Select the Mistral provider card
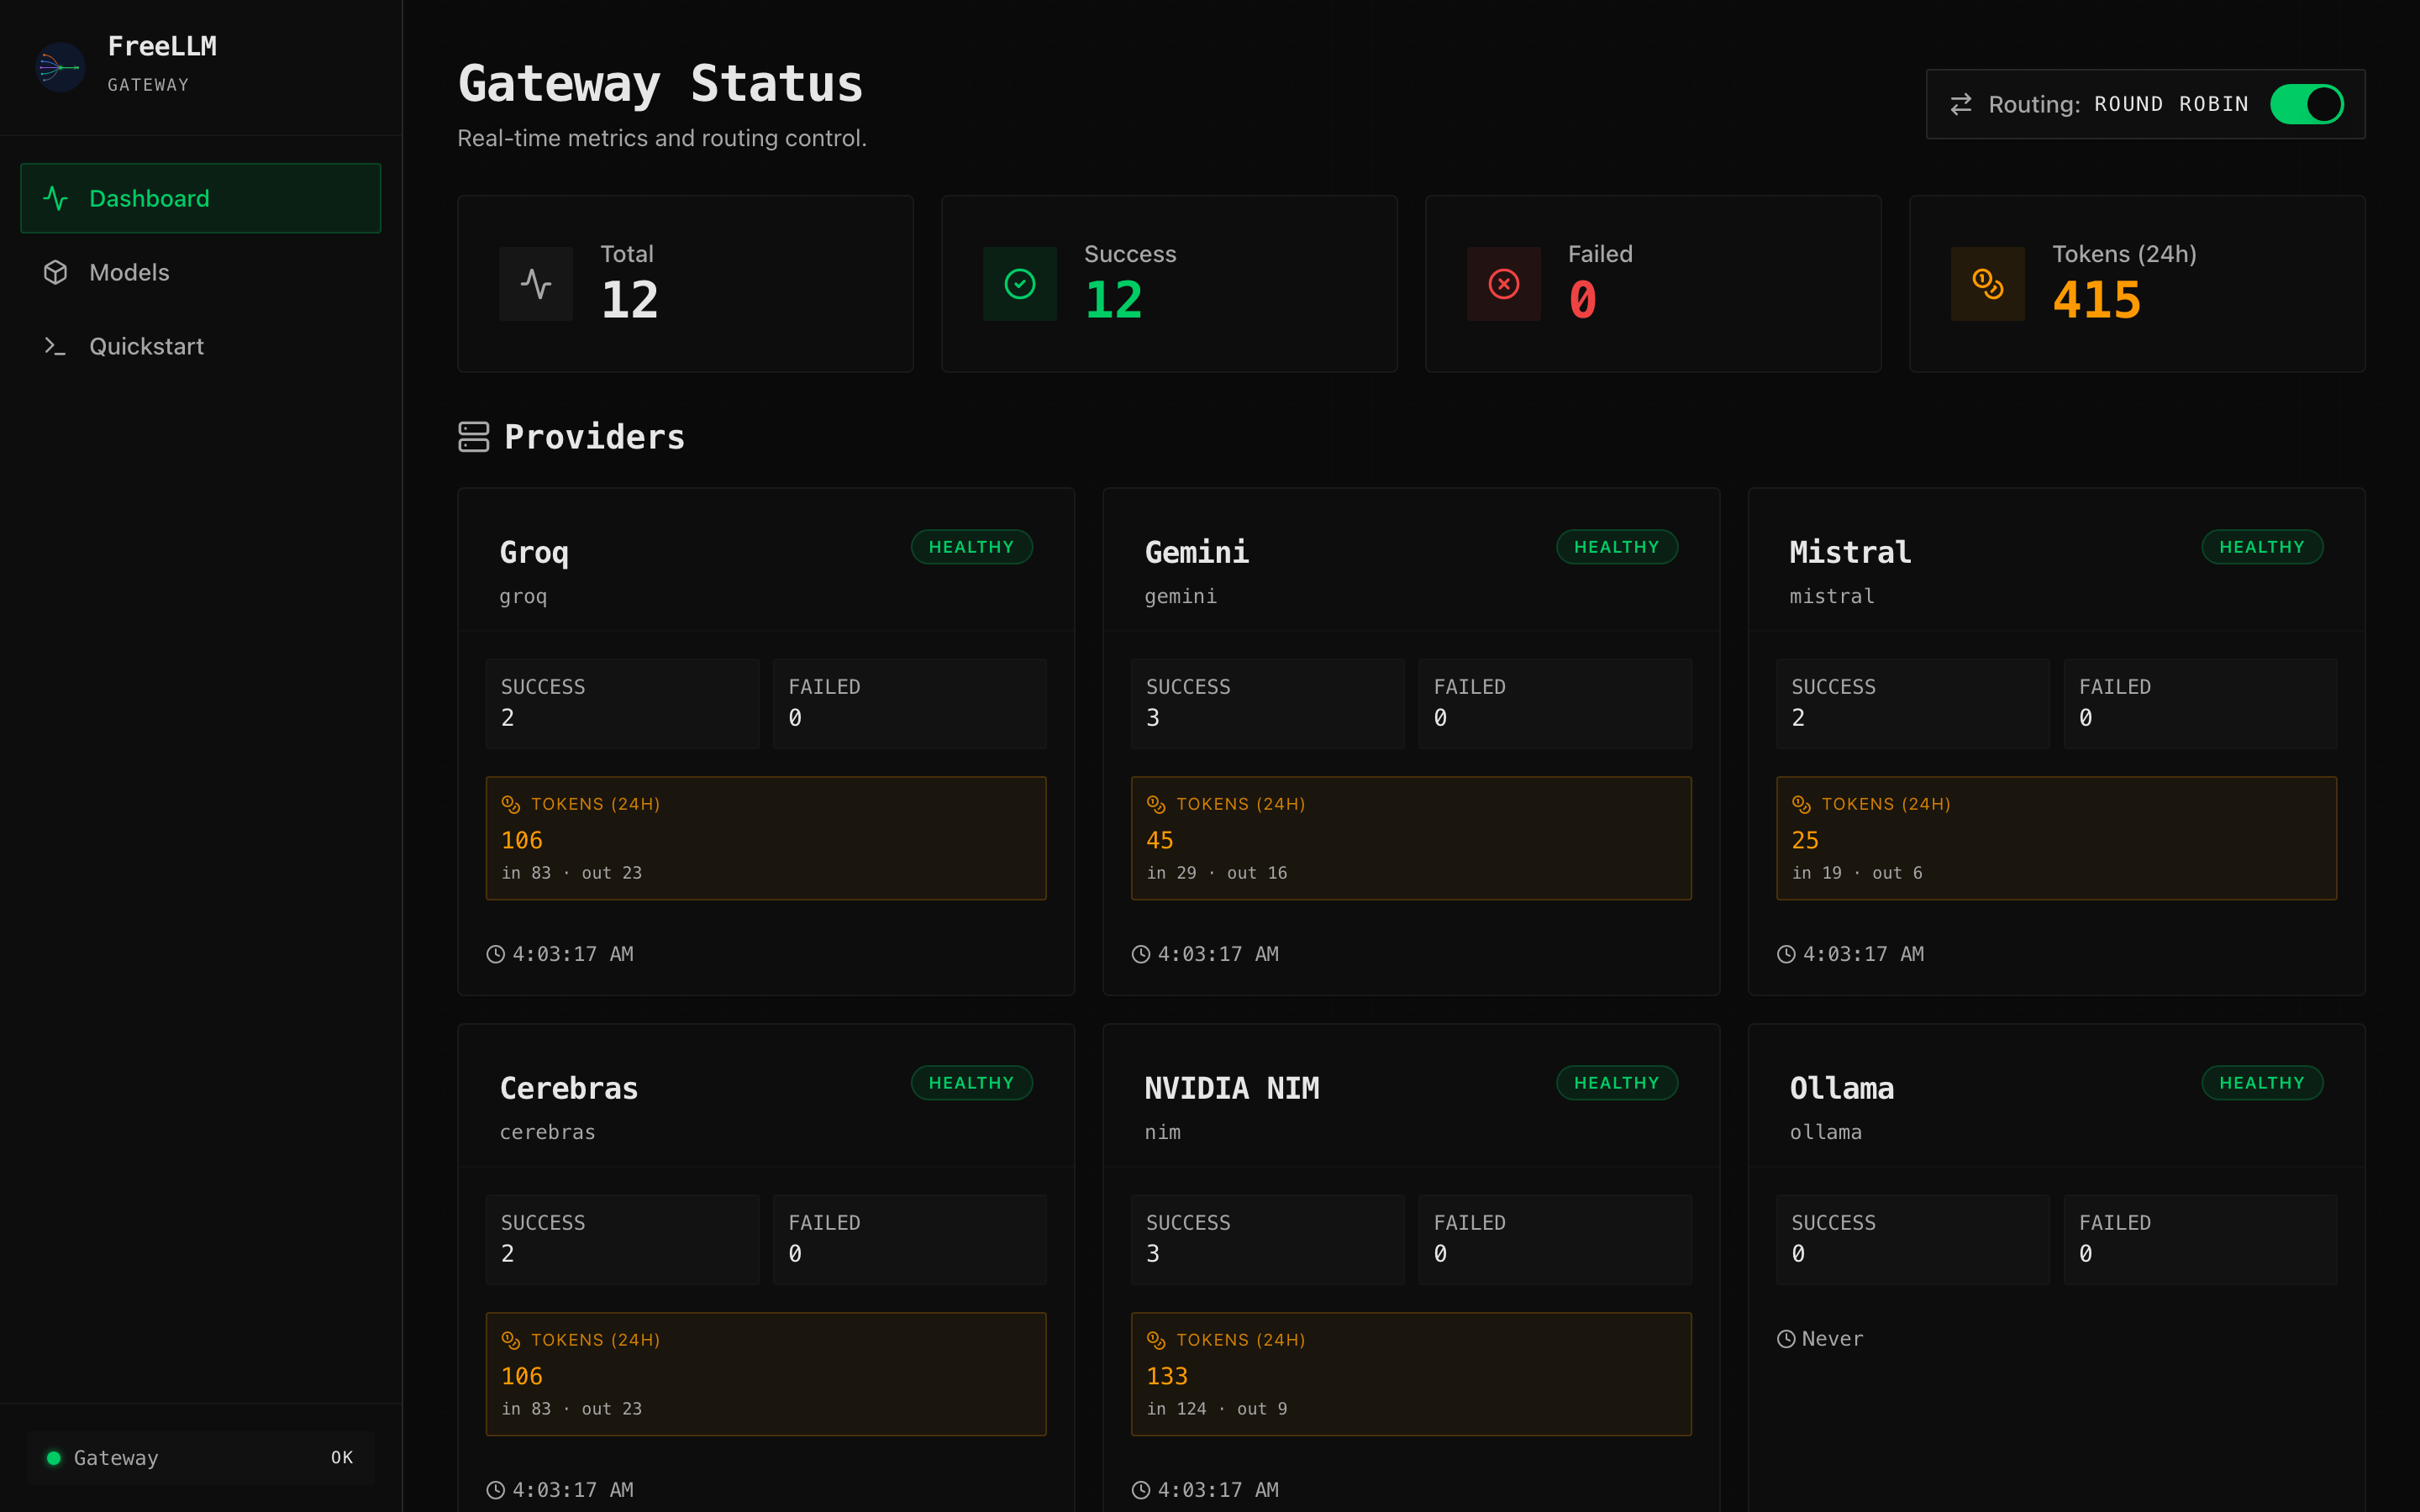This screenshot has height=1512, width=2420. click(x=2056, y=740)
